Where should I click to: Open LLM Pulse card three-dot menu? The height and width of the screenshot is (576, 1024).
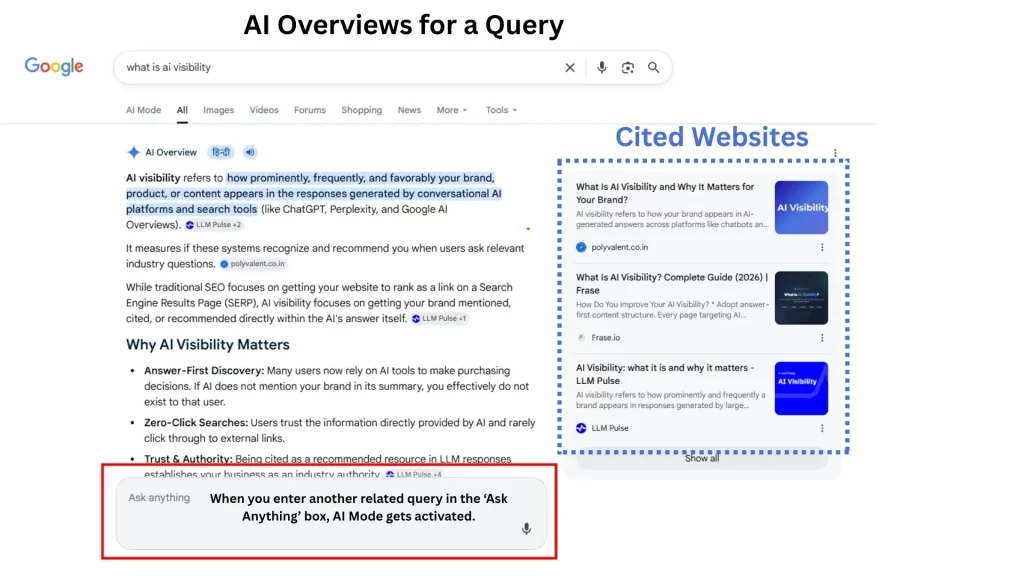[822, 428]
